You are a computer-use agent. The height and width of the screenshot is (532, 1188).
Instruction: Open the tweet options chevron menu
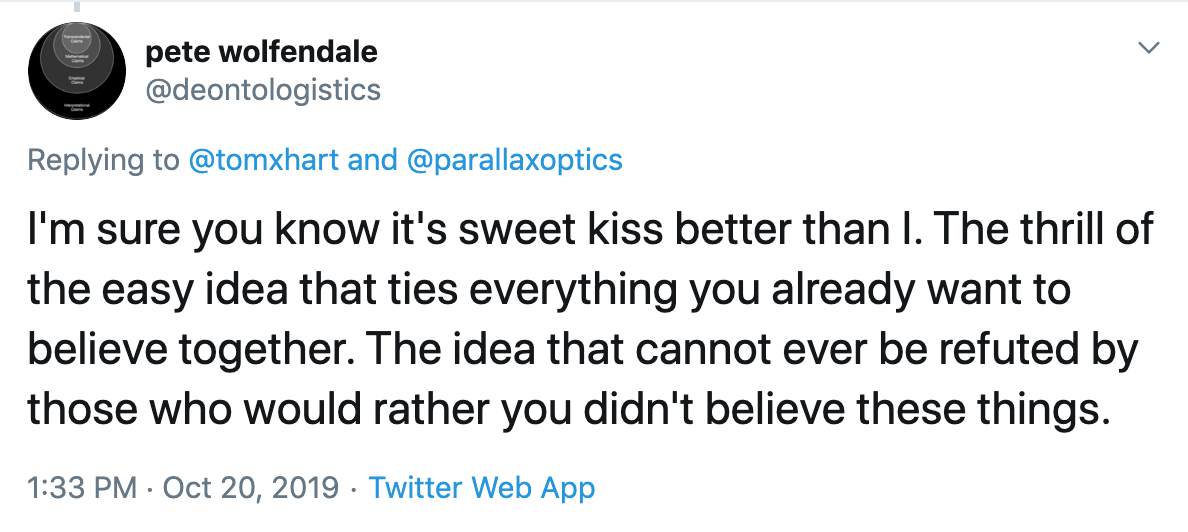point(1150,48)
